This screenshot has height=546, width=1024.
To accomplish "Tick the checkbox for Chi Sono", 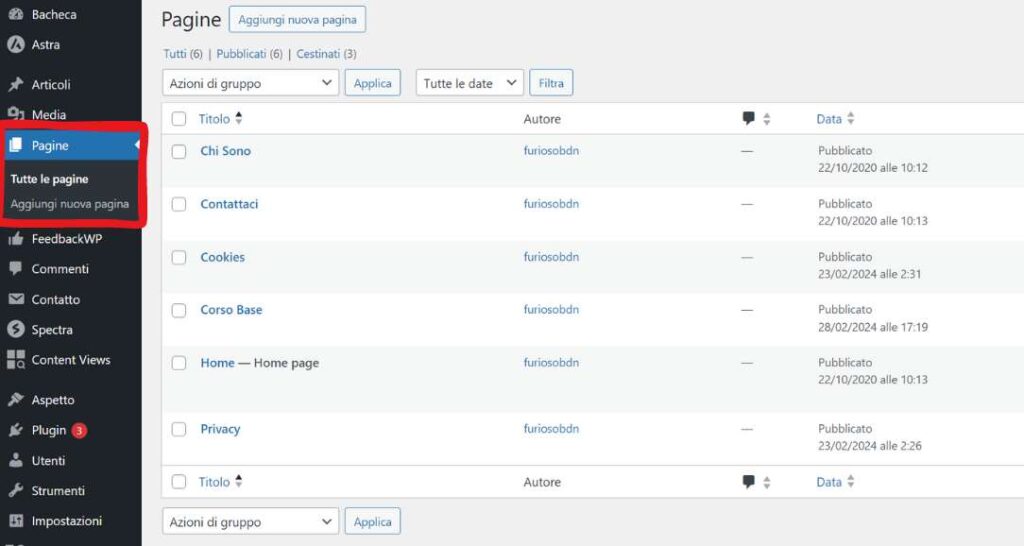I will (x=179, y=152).
